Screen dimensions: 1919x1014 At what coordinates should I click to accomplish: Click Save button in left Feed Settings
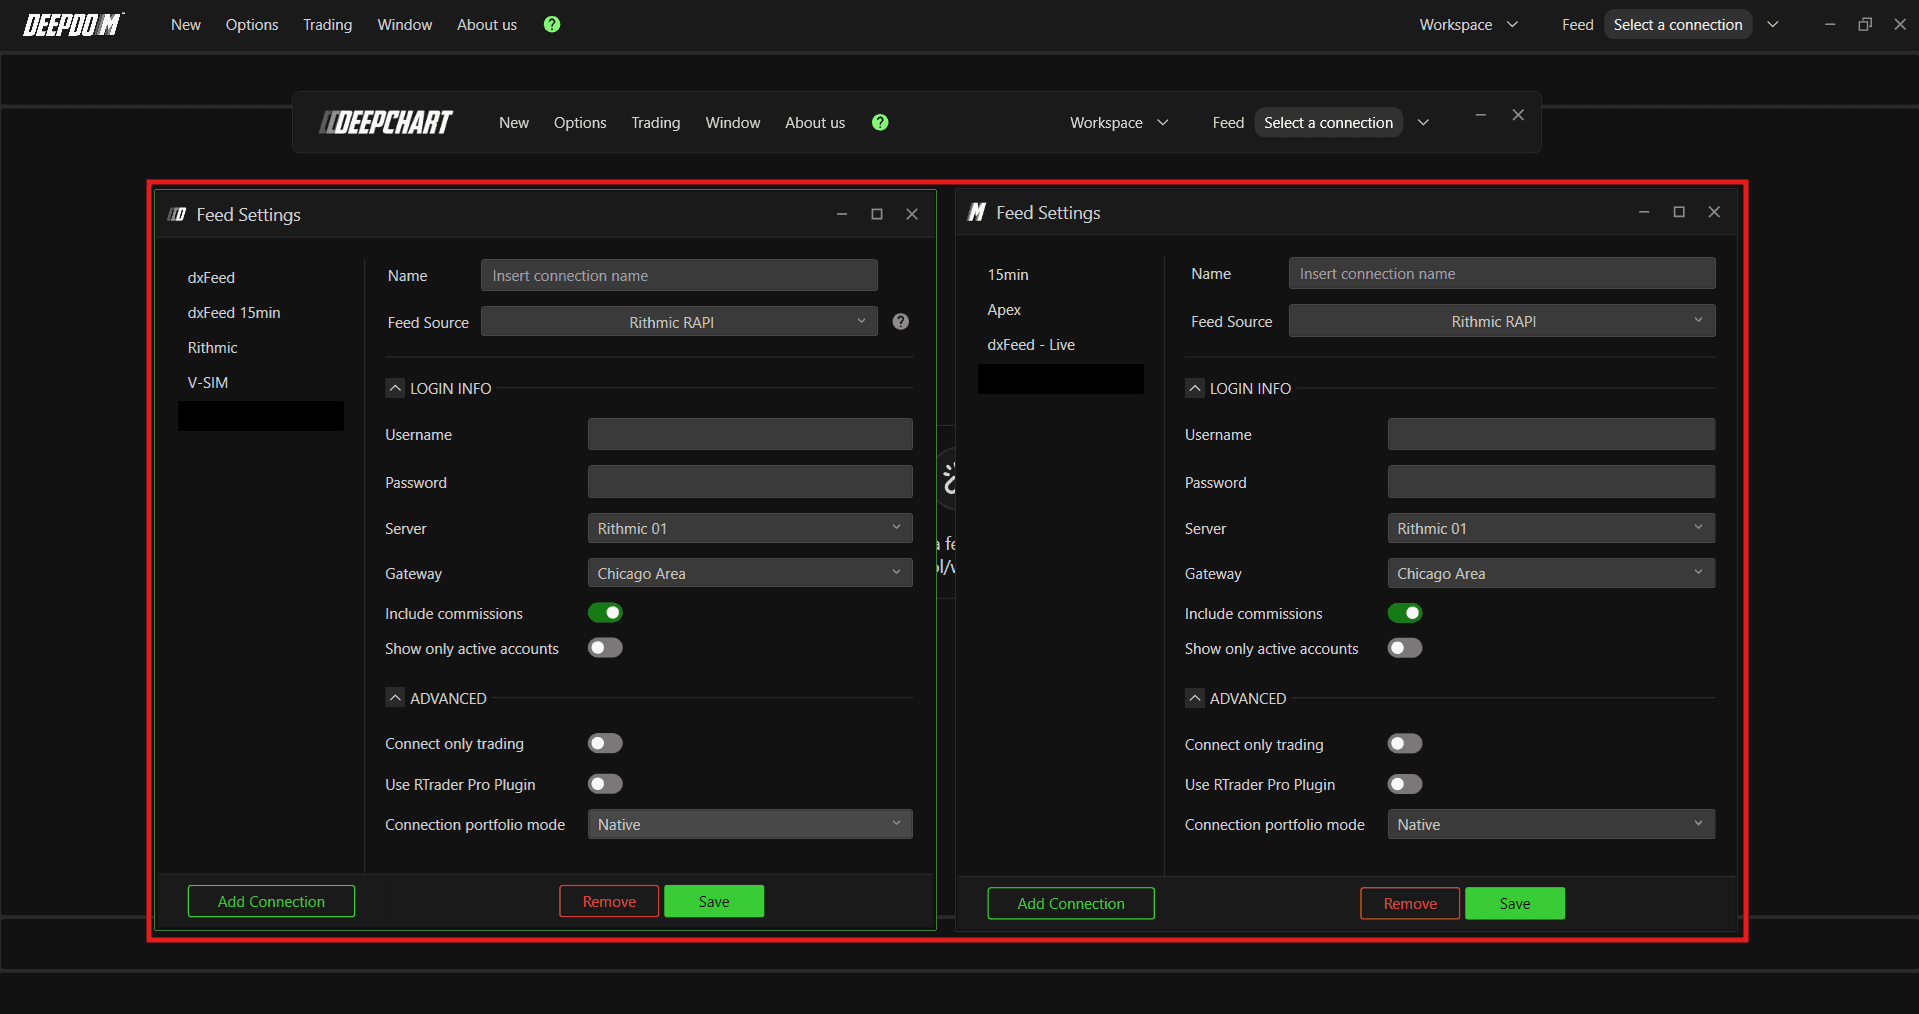(714, 901)
